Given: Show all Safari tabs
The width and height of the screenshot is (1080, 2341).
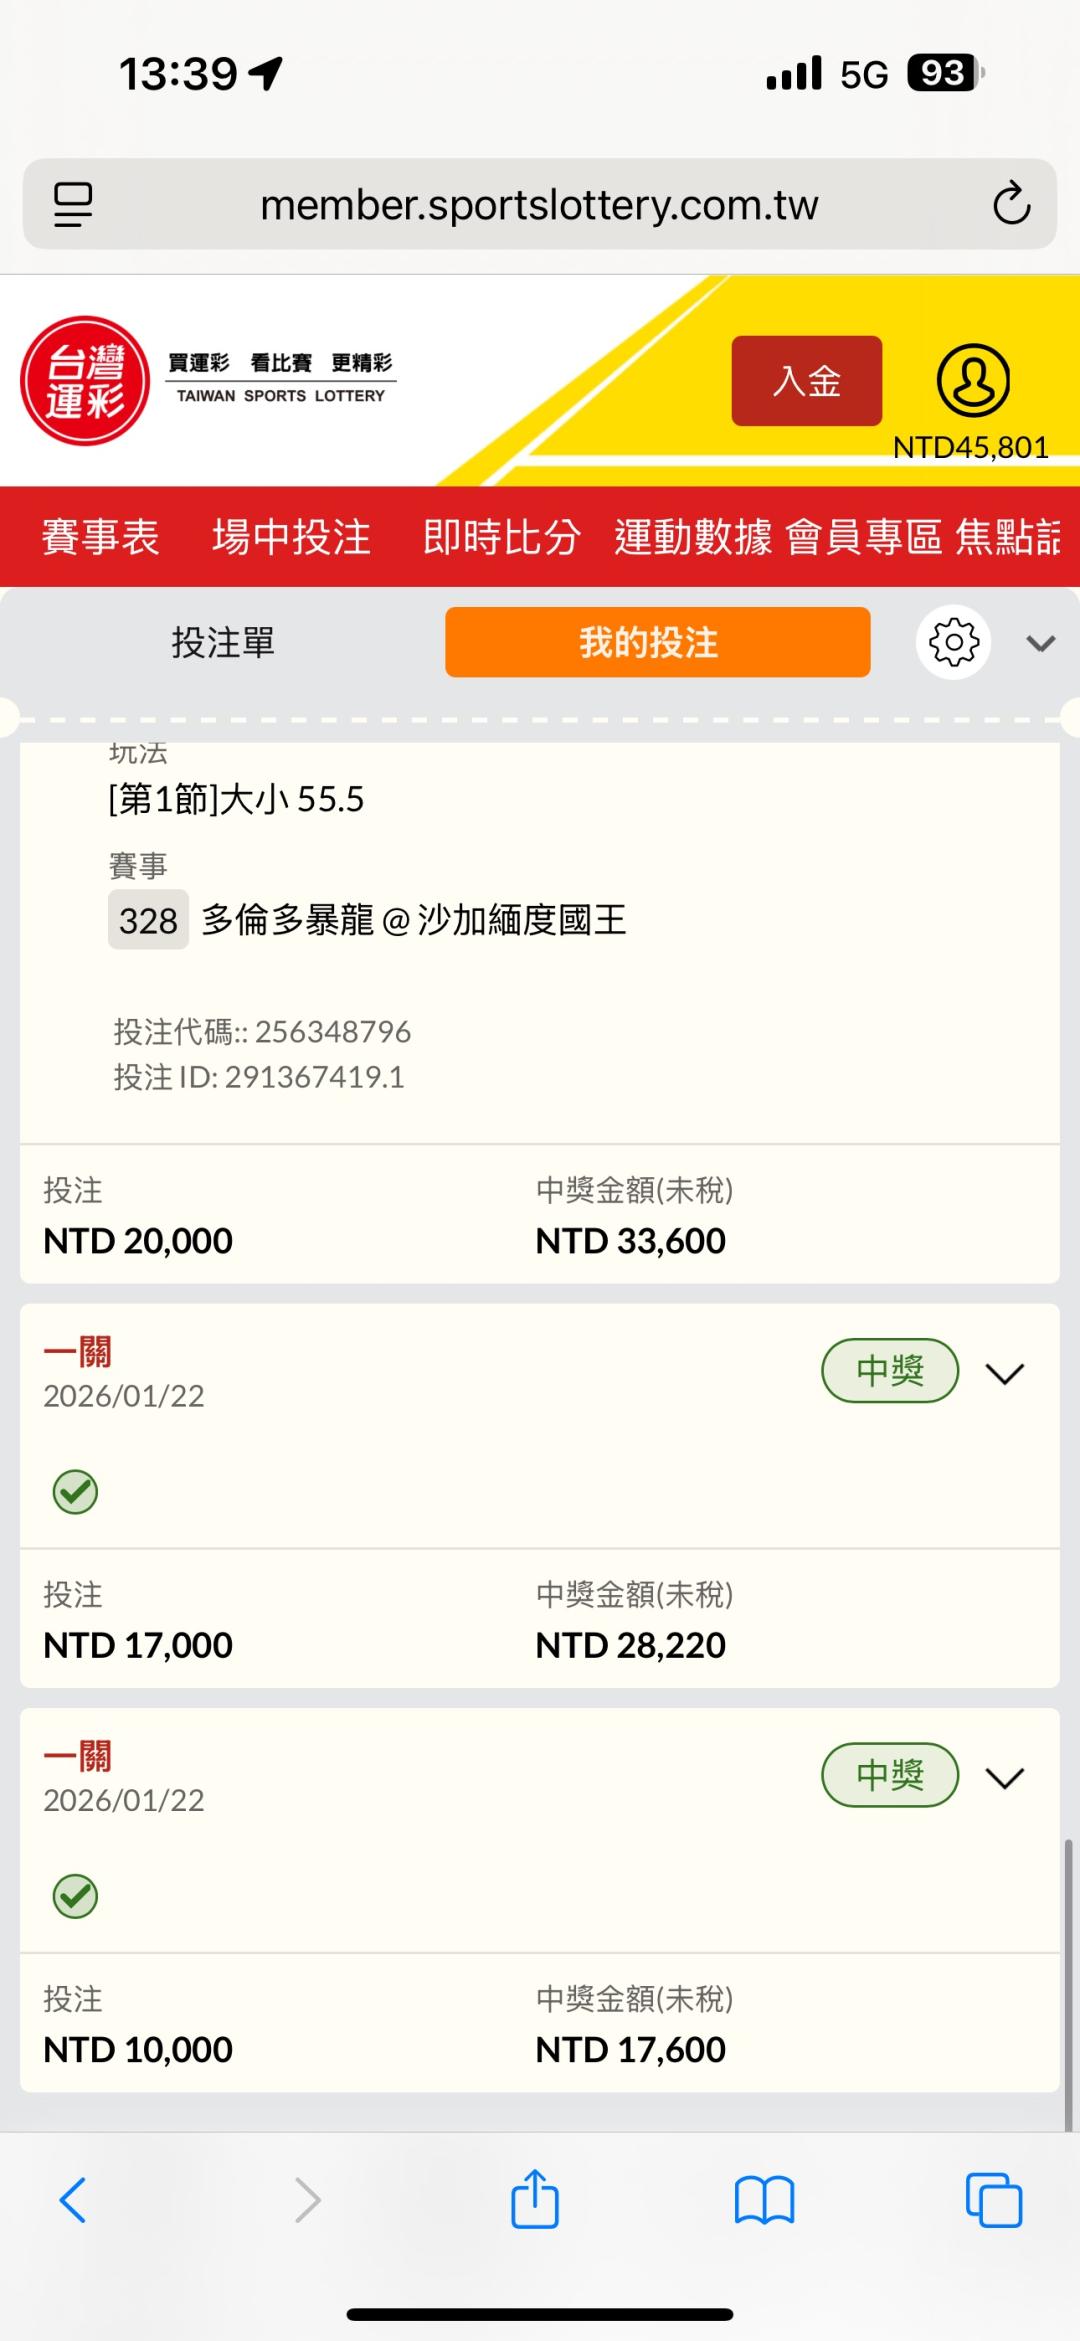Looking at the screenshot, I should coord(993,2200).
